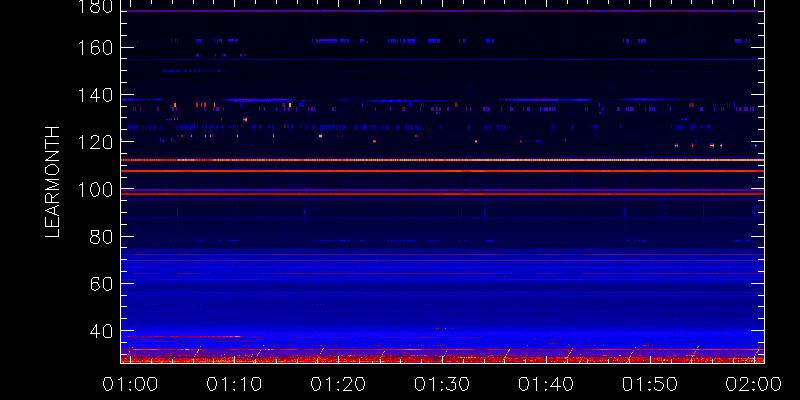The width and height of the screenshot is (800, 400).
Task: Click the 02:00 time axis label
Action: pyautogui.click(x=754, y=384)
